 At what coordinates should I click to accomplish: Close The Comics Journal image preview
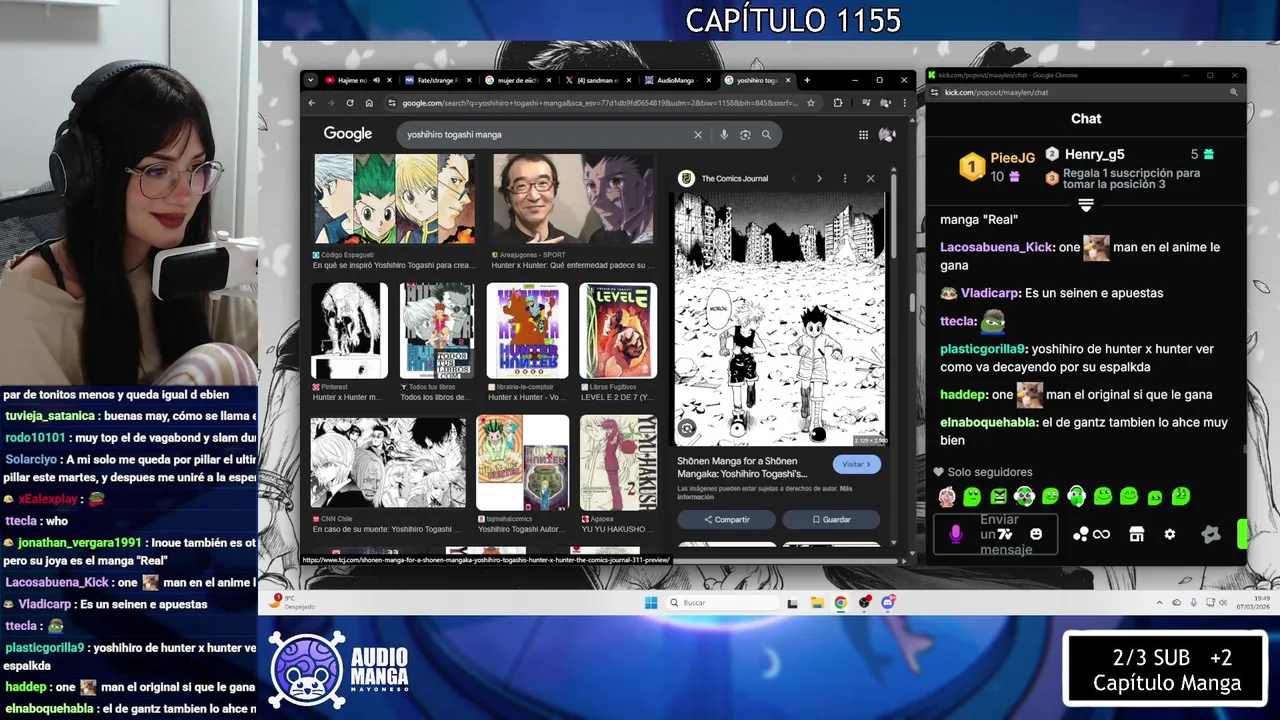pyautogui.click(x=870, y=179)
